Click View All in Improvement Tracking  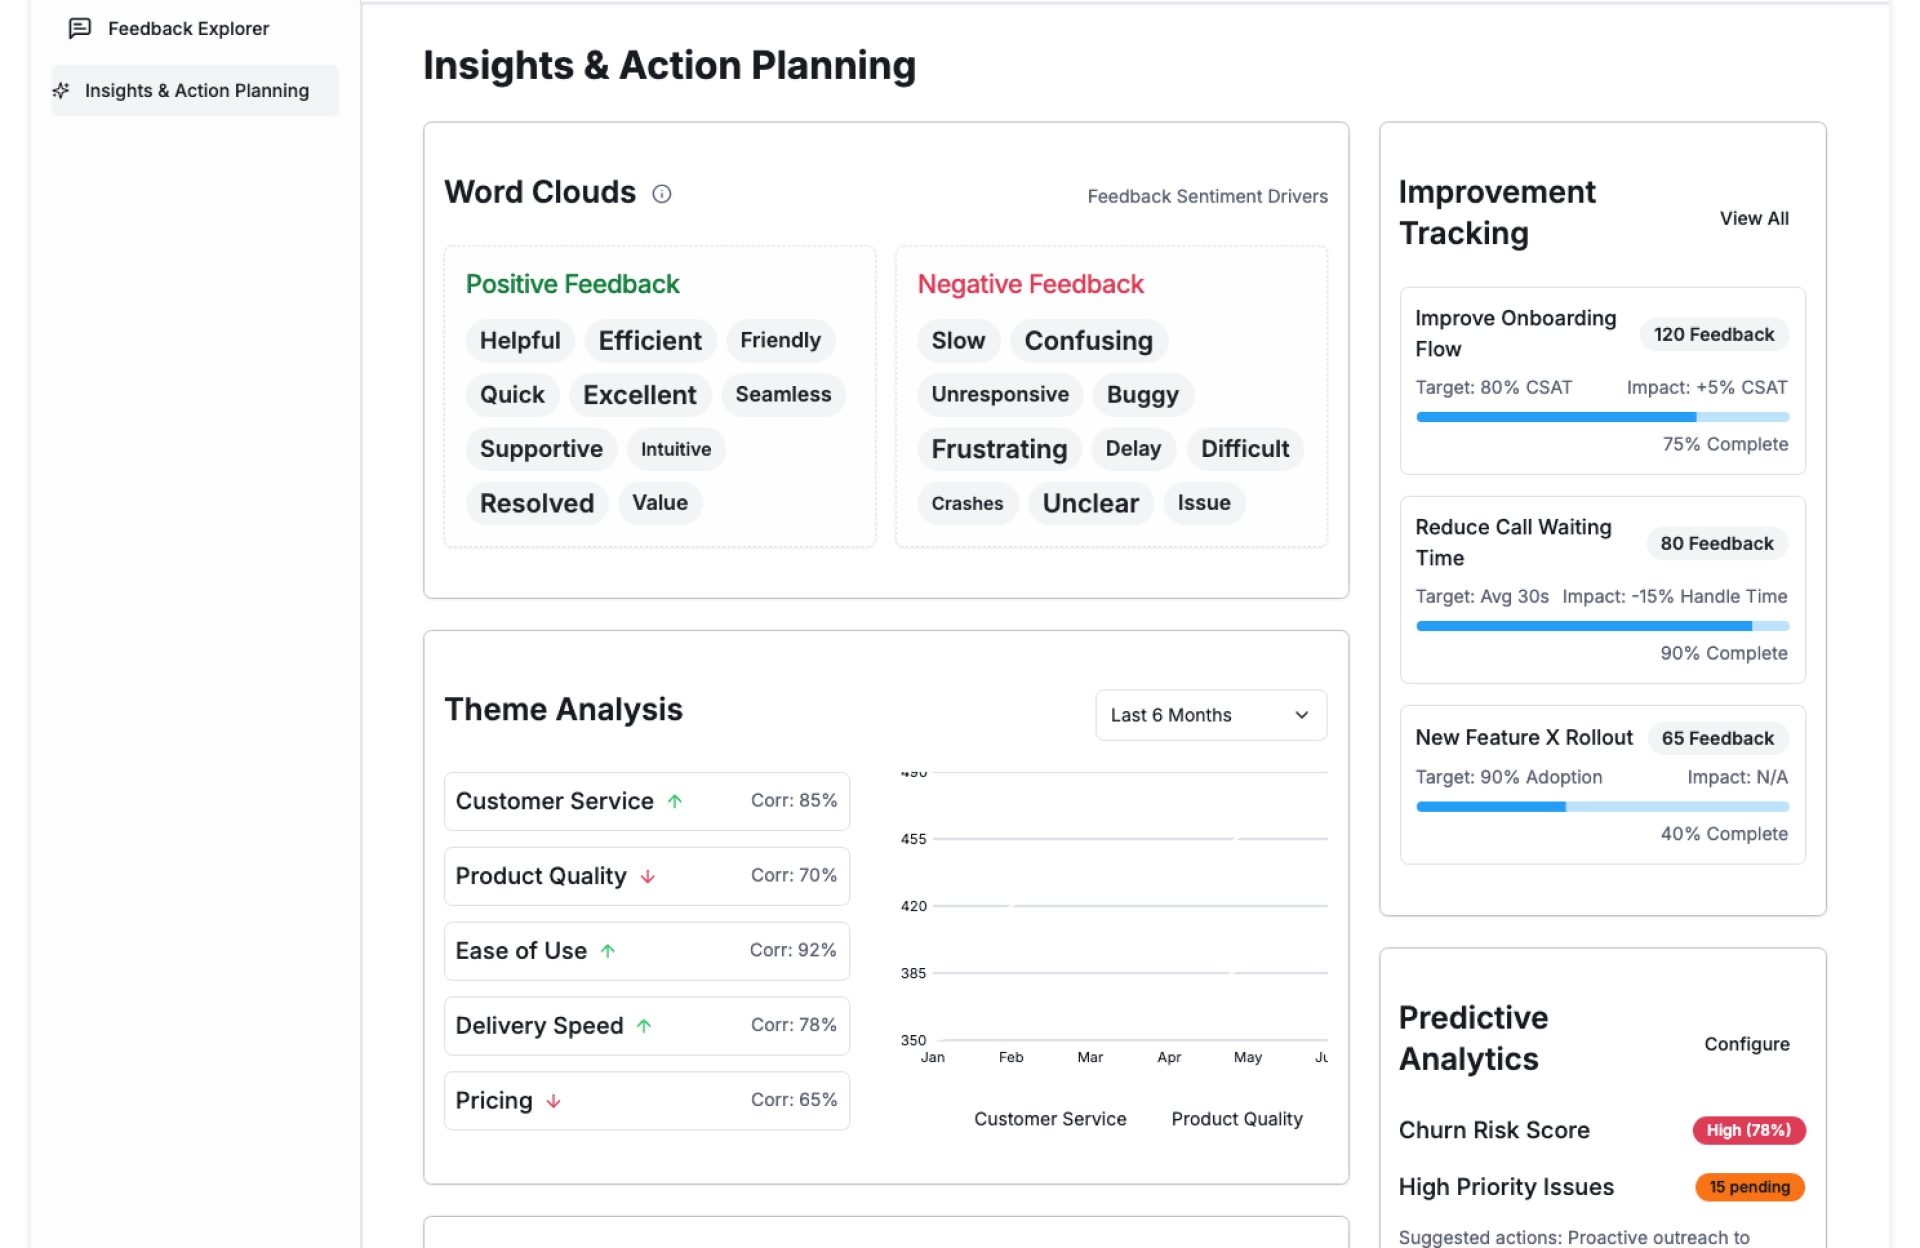click(x=1754, y=218)
